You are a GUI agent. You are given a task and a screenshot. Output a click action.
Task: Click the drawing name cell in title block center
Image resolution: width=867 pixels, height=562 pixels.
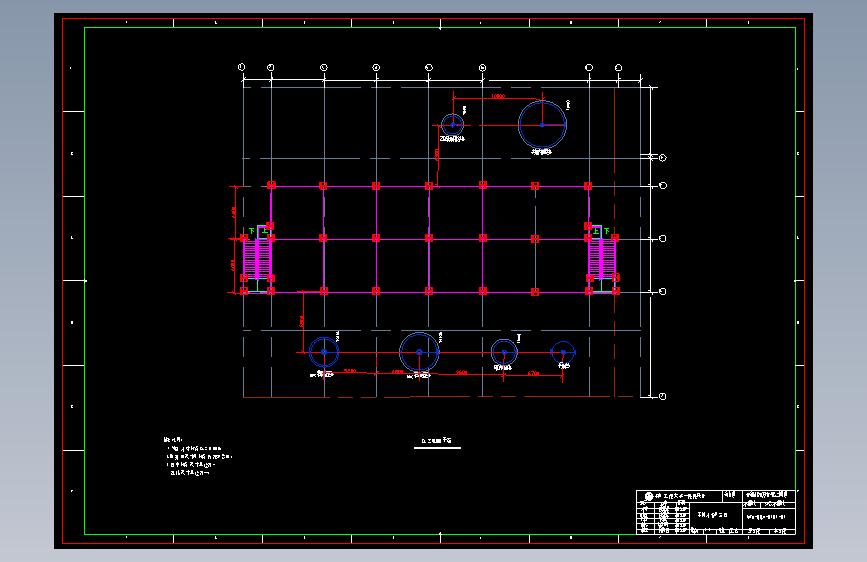[715, 515]
